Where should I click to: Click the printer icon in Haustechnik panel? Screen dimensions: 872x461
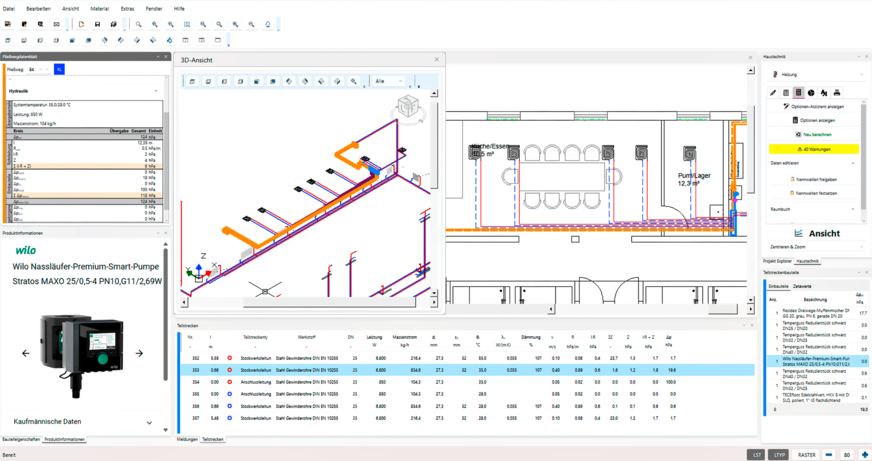pyautogui.click(x=837, y=93)
